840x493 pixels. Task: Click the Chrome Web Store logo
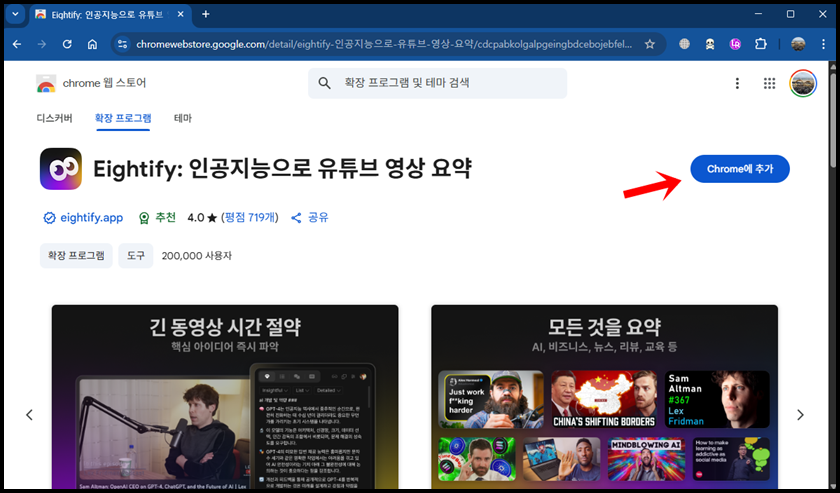(x=46, y=84)
